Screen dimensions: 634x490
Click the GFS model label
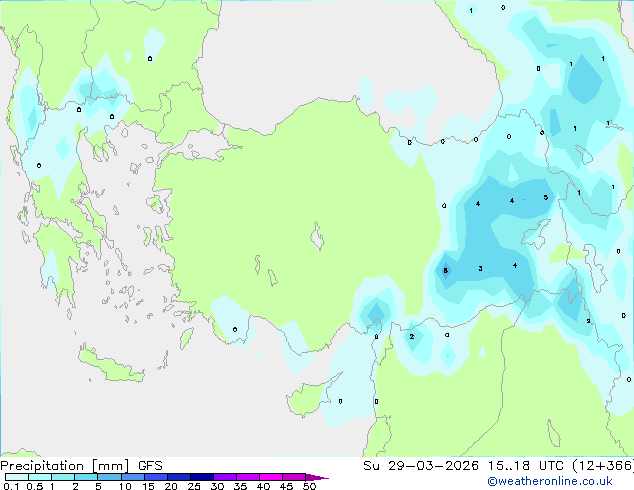click(x=150, y=466)
